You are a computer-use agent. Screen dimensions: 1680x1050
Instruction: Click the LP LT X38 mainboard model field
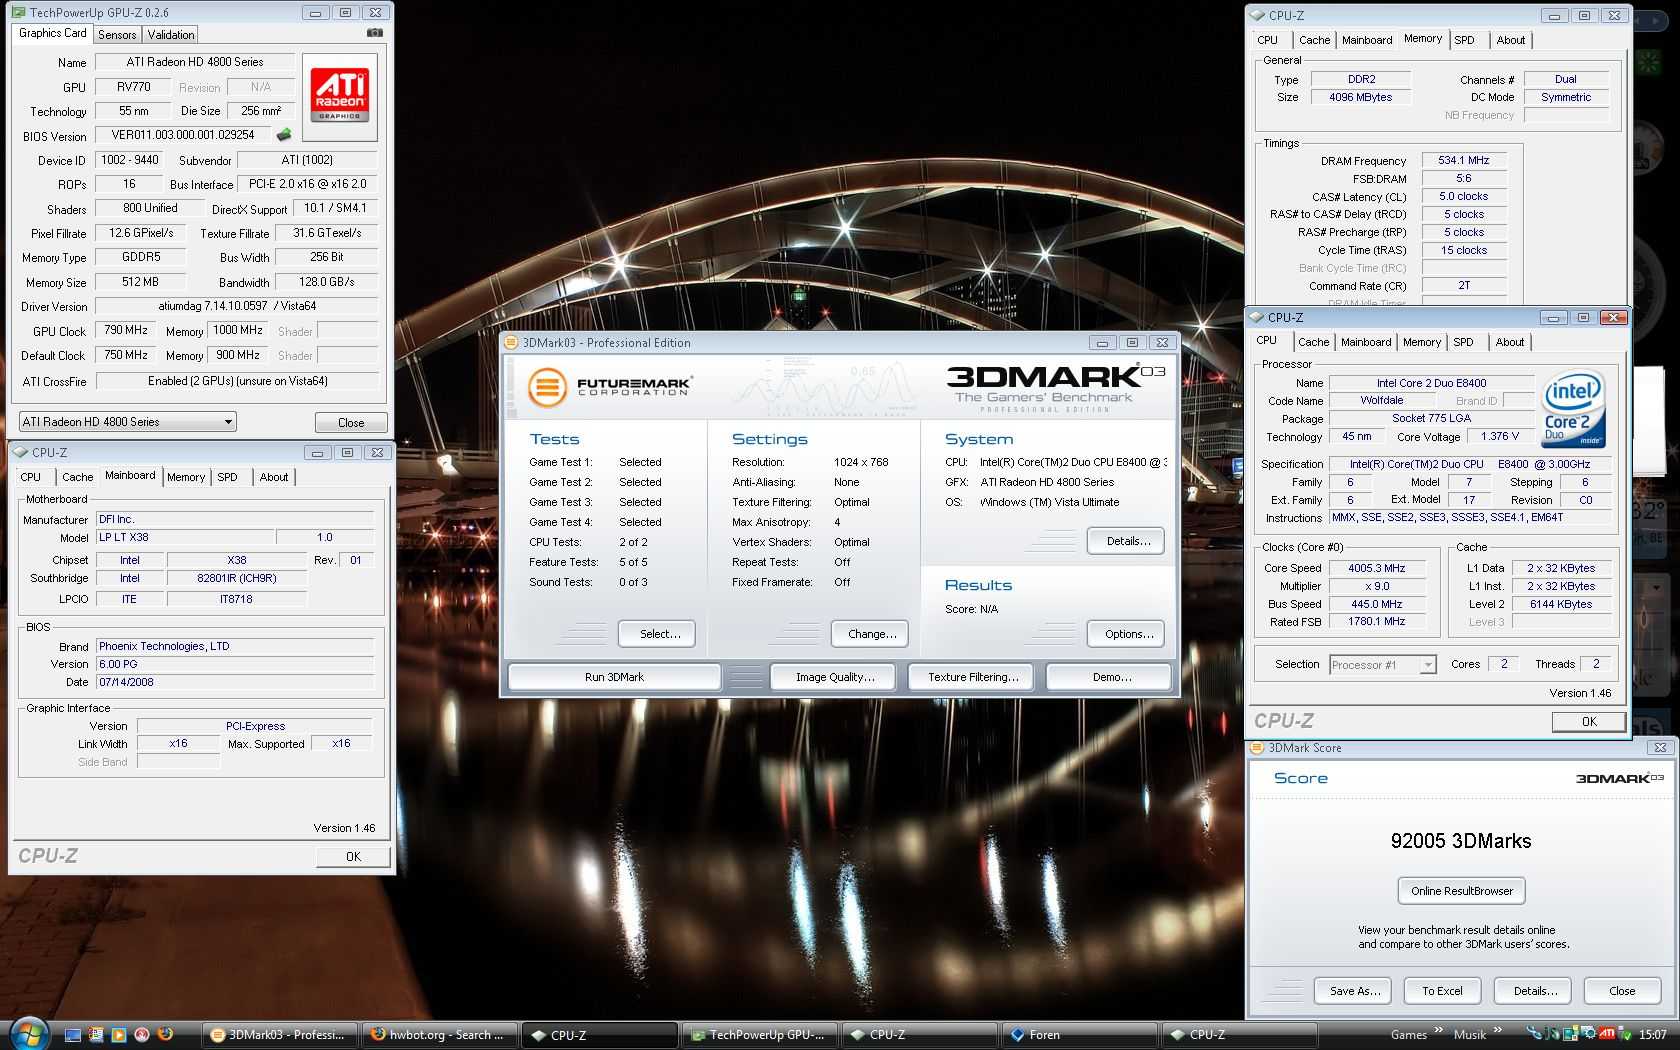(184, 538)
